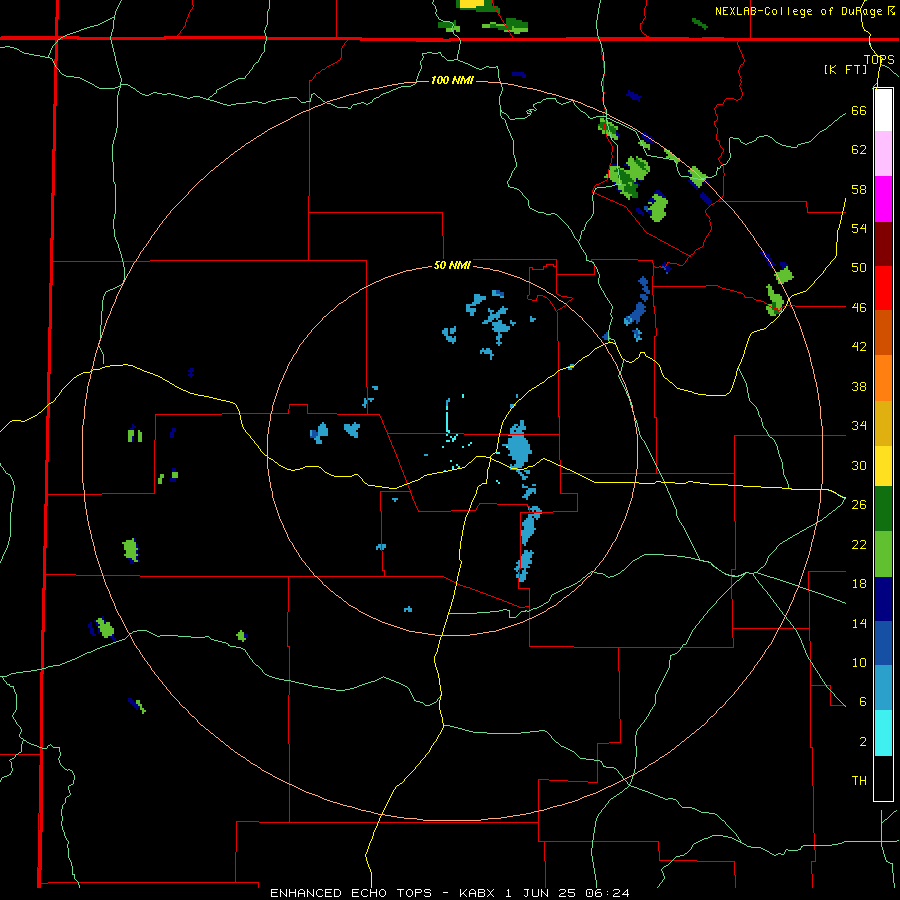The image size is (900, 900).
Task: Click the TH threshold label
Action: (x=859, y=781)
